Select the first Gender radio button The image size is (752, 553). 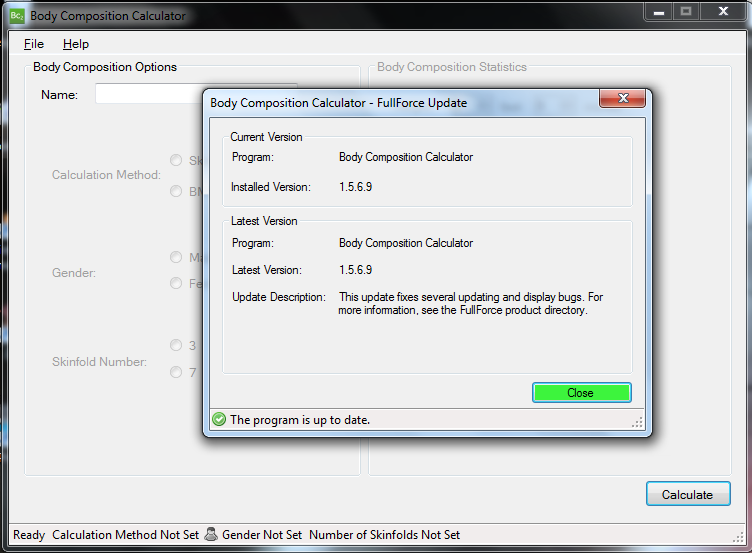coord(176,257)
